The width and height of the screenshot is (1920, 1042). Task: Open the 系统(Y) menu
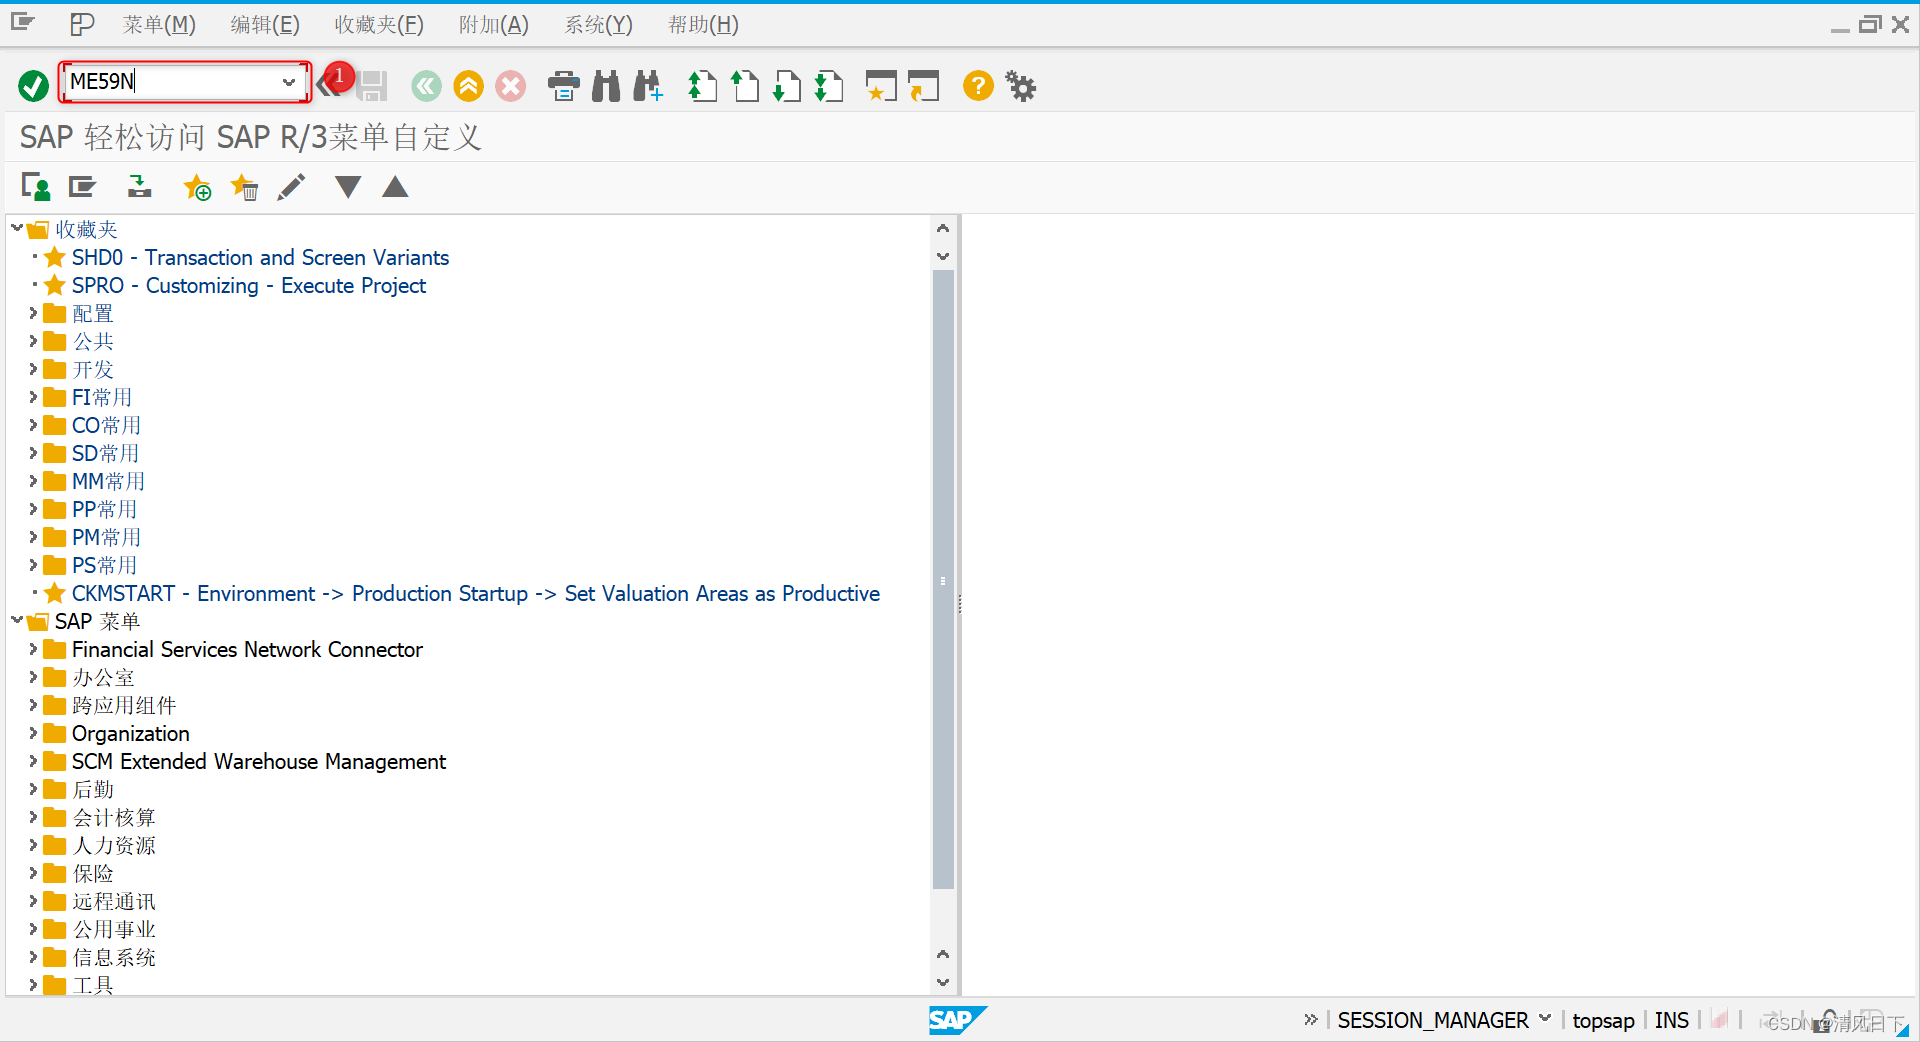click(x=599, y=25)
